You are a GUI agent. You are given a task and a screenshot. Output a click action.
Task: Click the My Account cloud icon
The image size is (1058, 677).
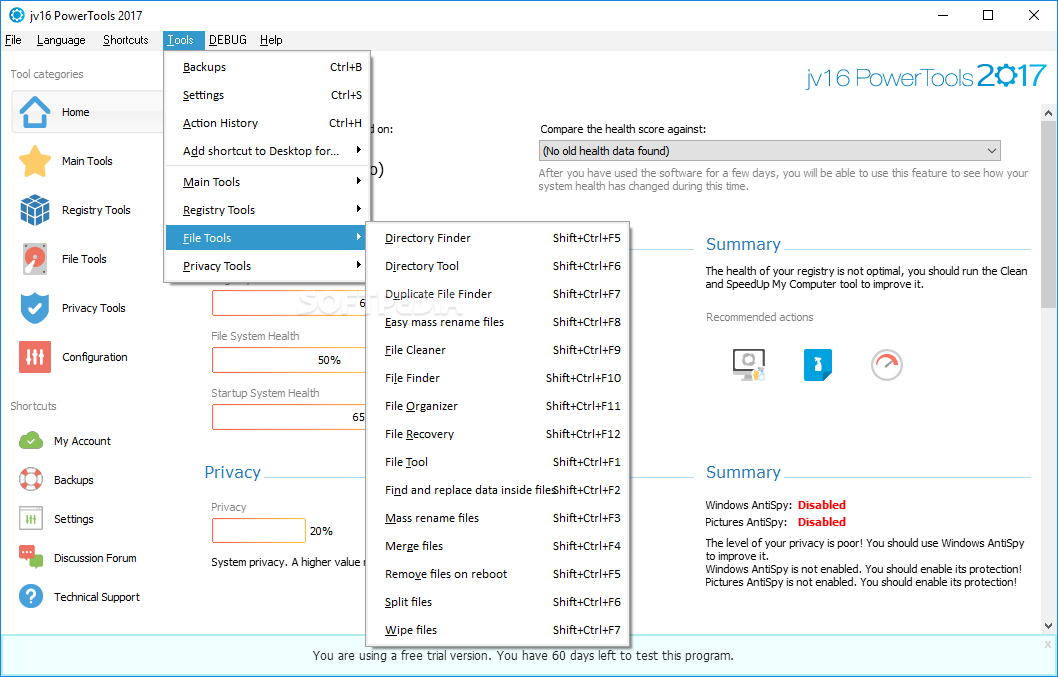point(30,441)
